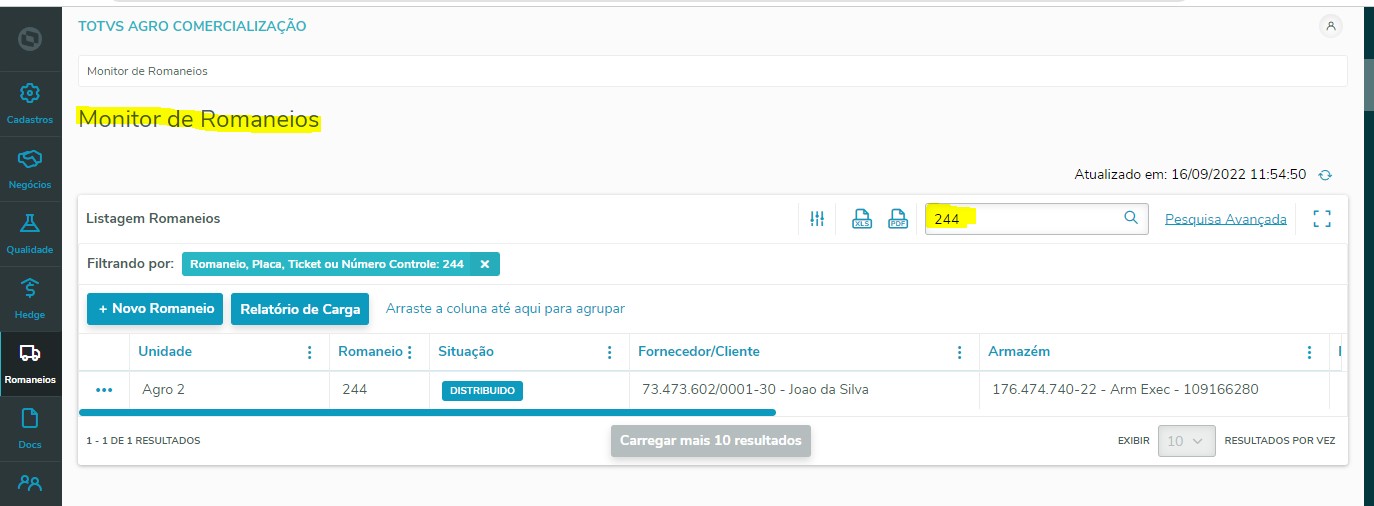Open Unidade column options menu
The width and height of the screenshot is (1374, 506).
(310, 352)
